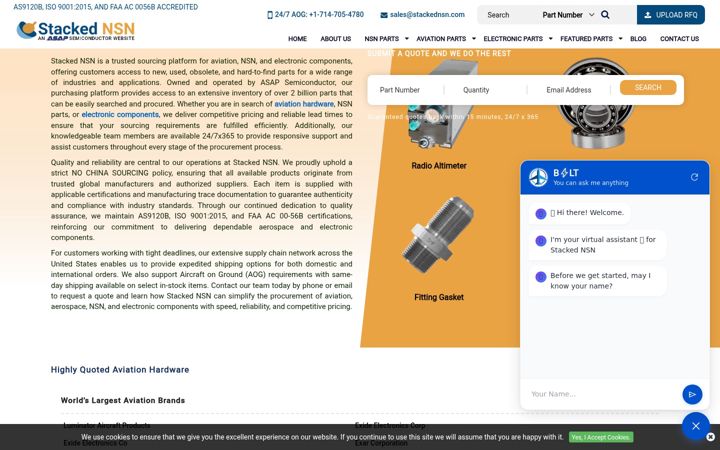
Task: Follow the electronic components link
Action: 120,115
